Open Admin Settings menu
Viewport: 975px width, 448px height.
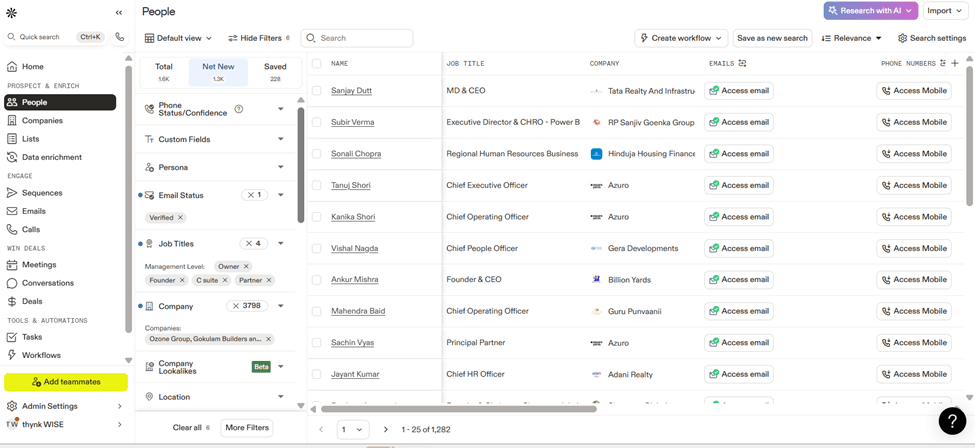(x=65, y=406)
